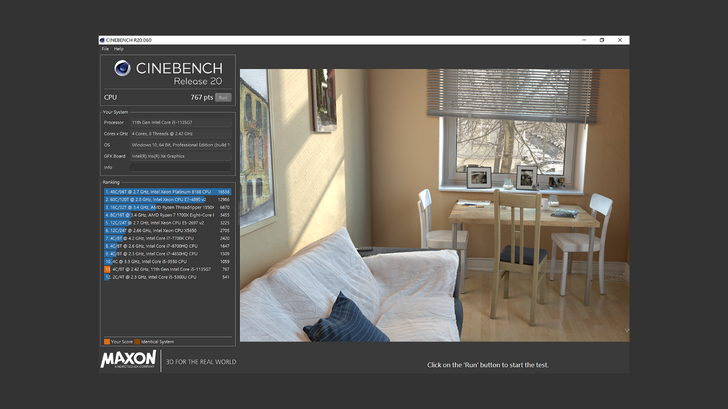Click the Cores x GHz value field
The image size is (728, 409).
(x=181, y=133)
